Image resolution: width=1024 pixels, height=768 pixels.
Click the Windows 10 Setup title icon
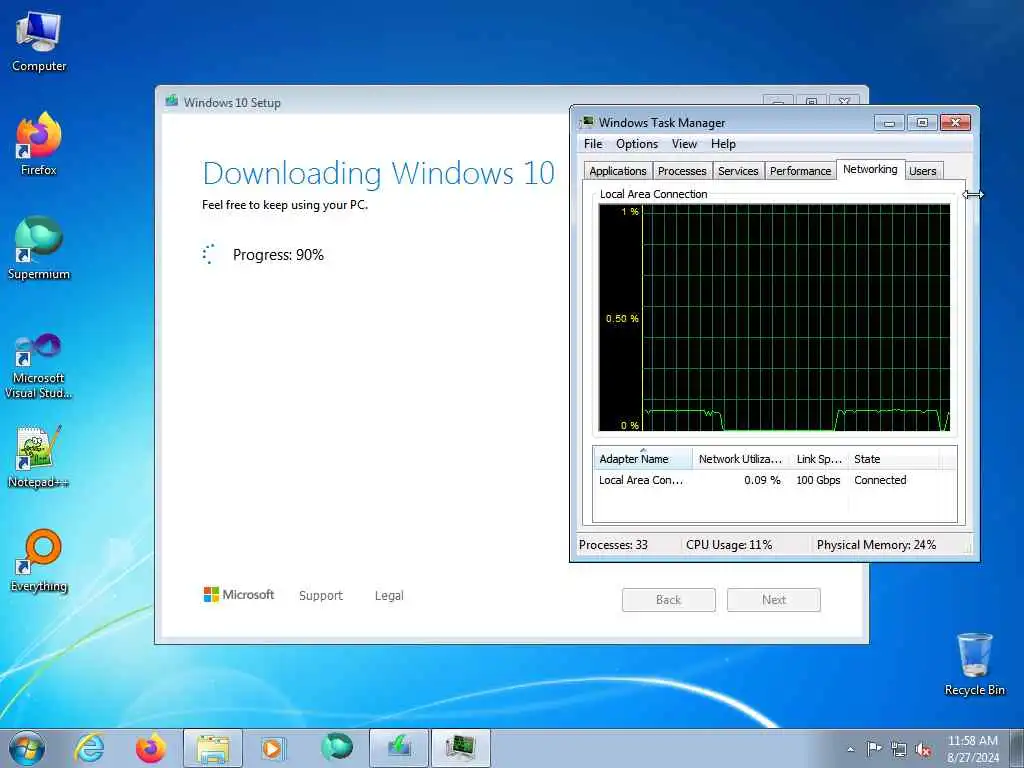172,101
